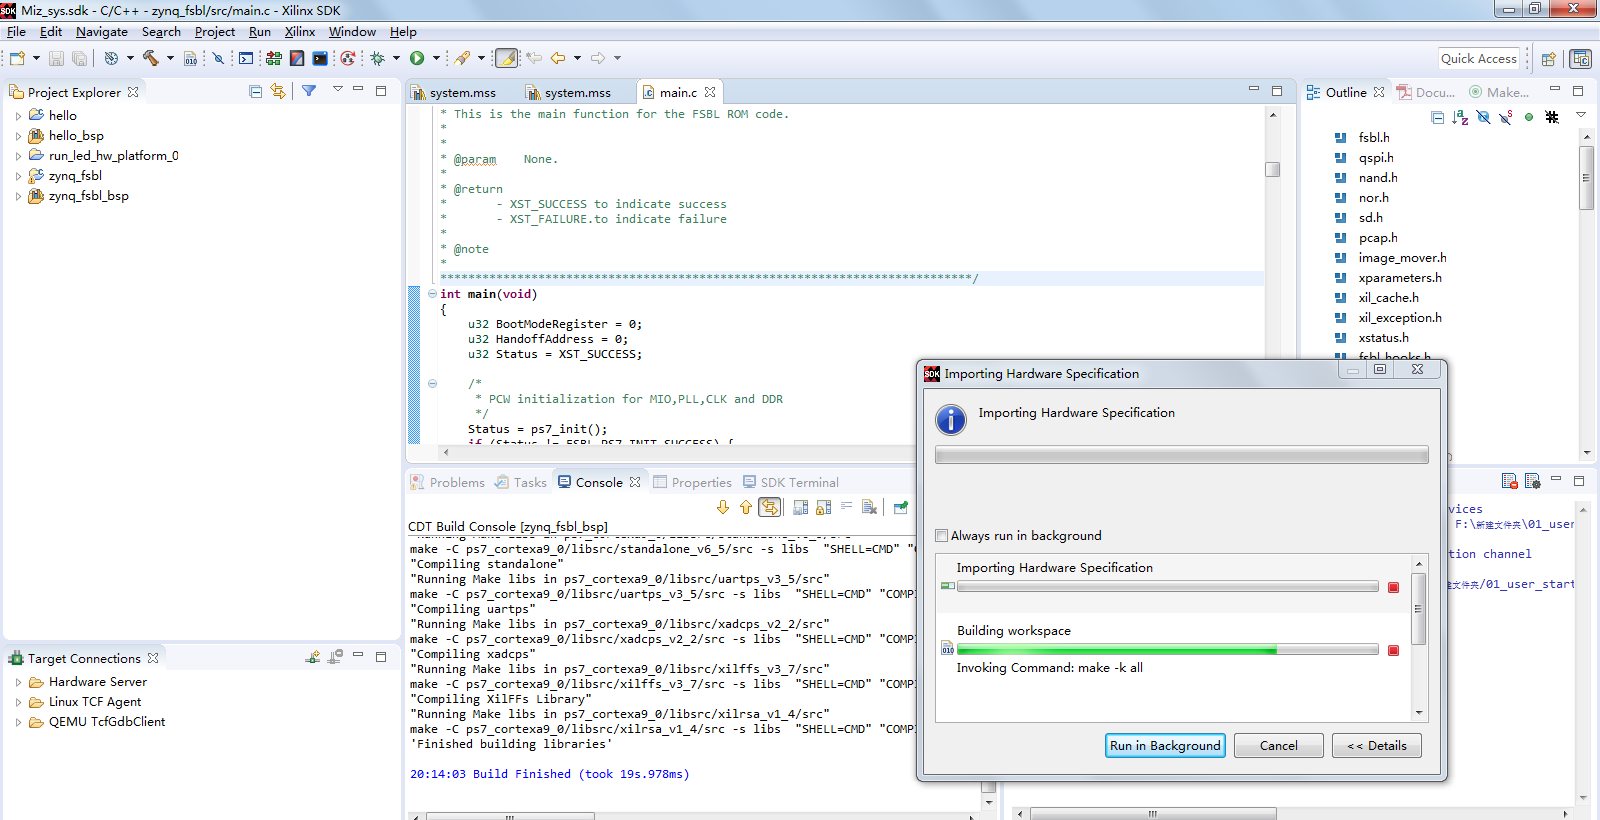Image resolution: width=1600 pixels, height=820 pixels.
Task: Select xparameters.h in Outline list
Action: point(1399,278)
